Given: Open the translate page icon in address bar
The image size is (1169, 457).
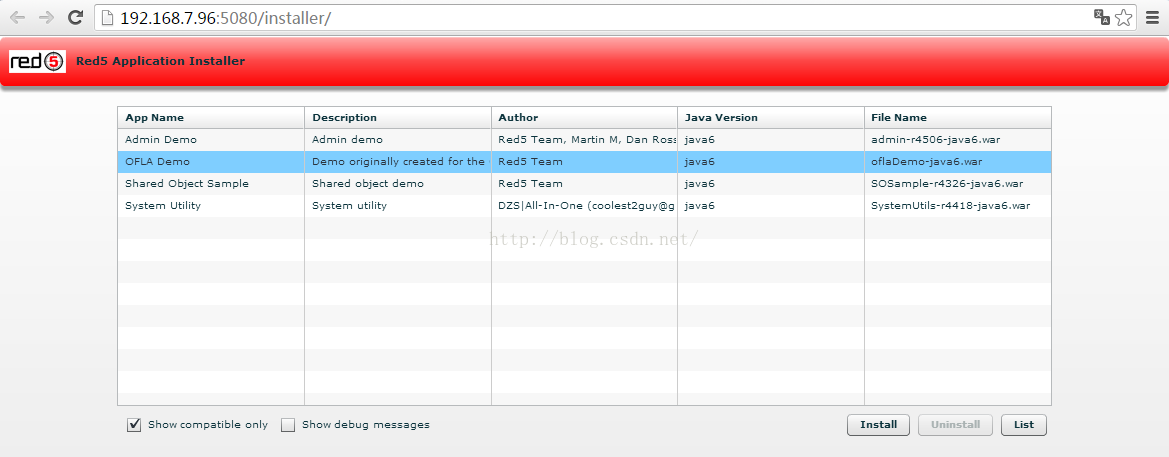Looking at the screenshot, I should pyautogui.click(x=1101, y=17).
